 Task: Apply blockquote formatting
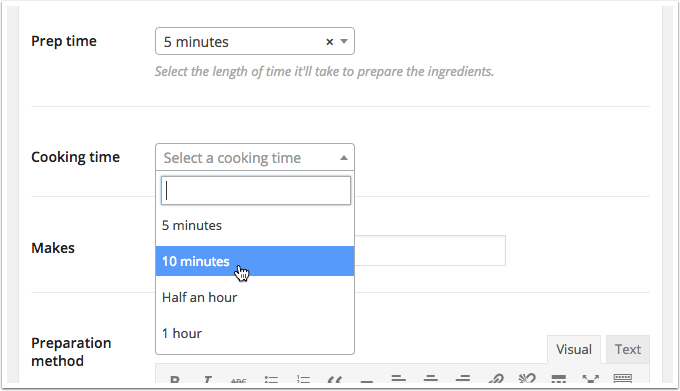(334, 380)
